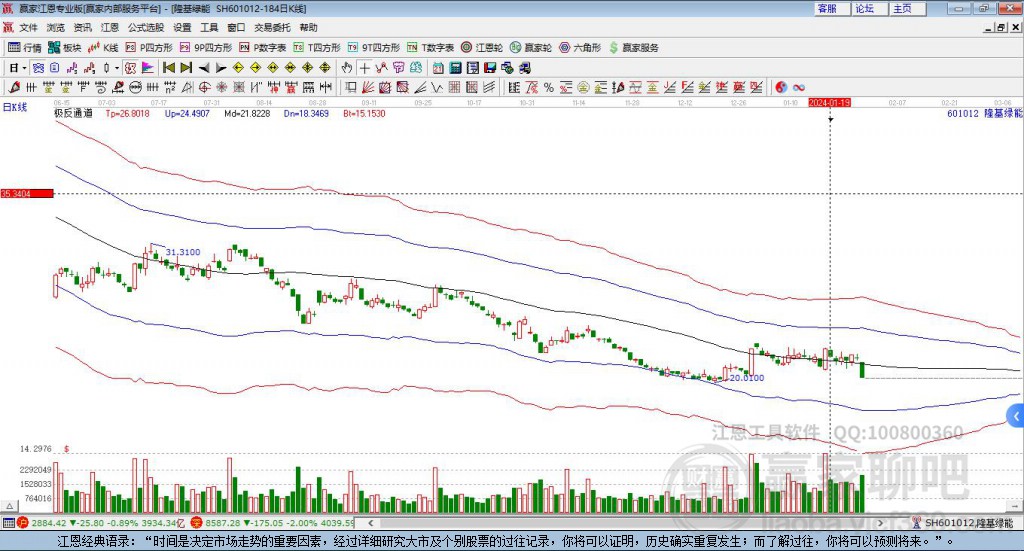This screenshot has width=1024, height=551.
Task: Click the 31.3100 high price label
Action: pos(183,252)
